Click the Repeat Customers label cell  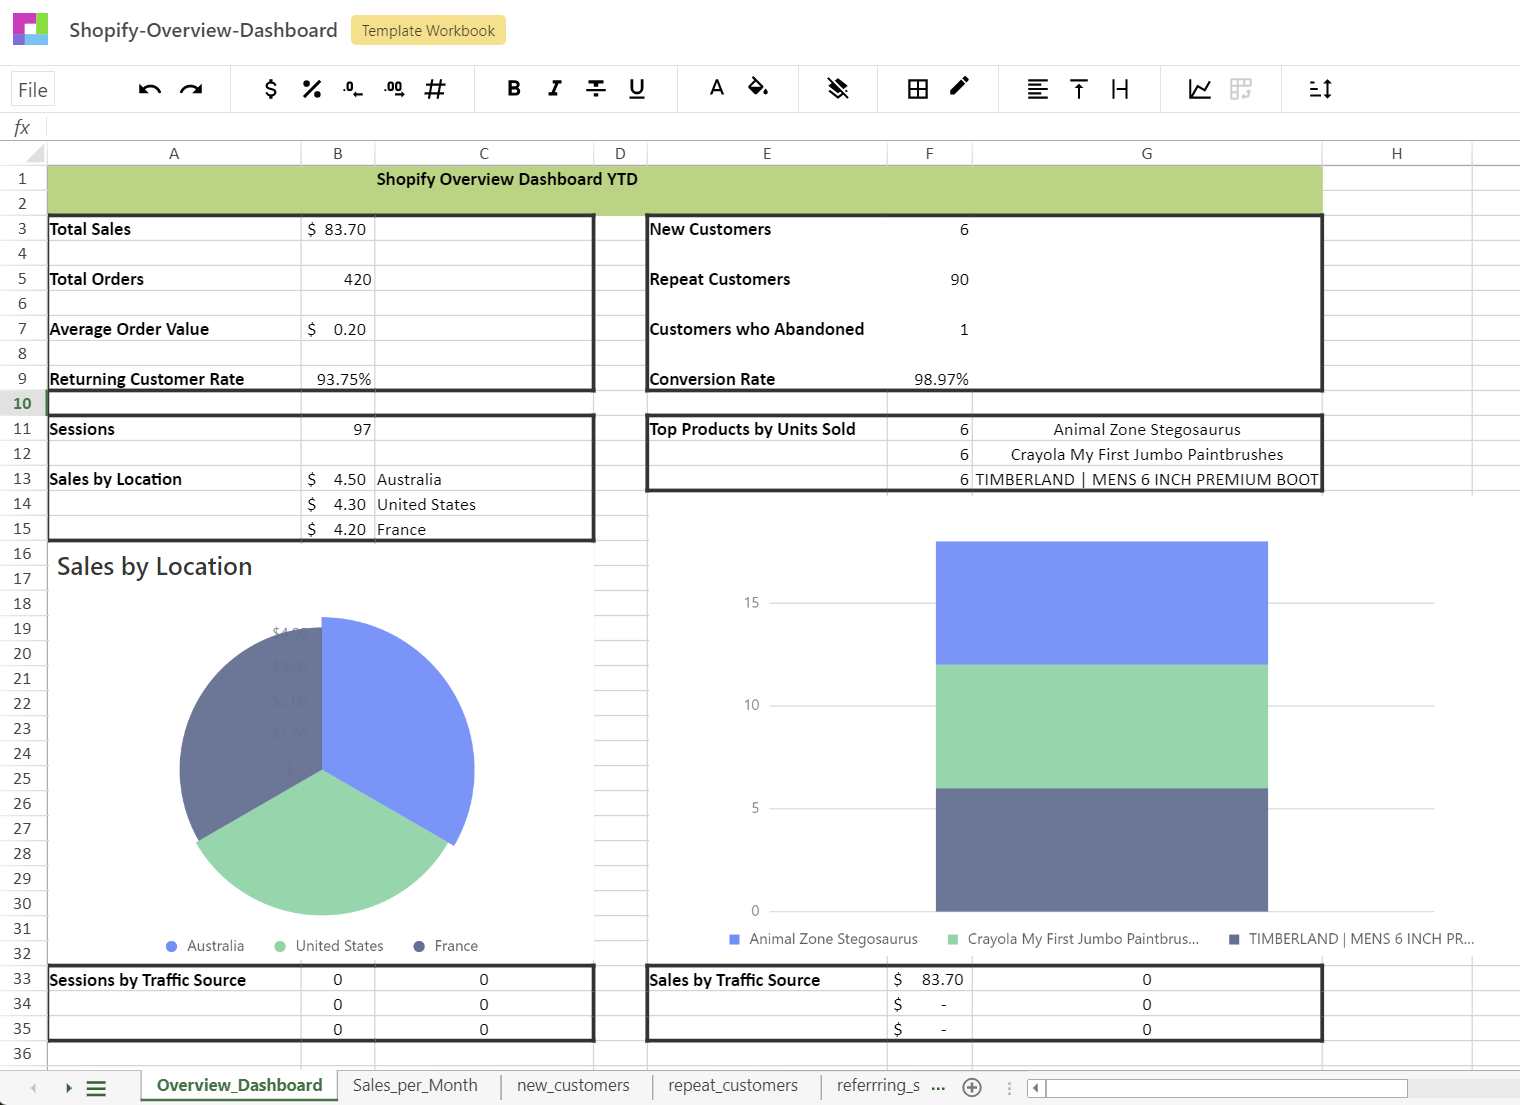pos(767,279)
